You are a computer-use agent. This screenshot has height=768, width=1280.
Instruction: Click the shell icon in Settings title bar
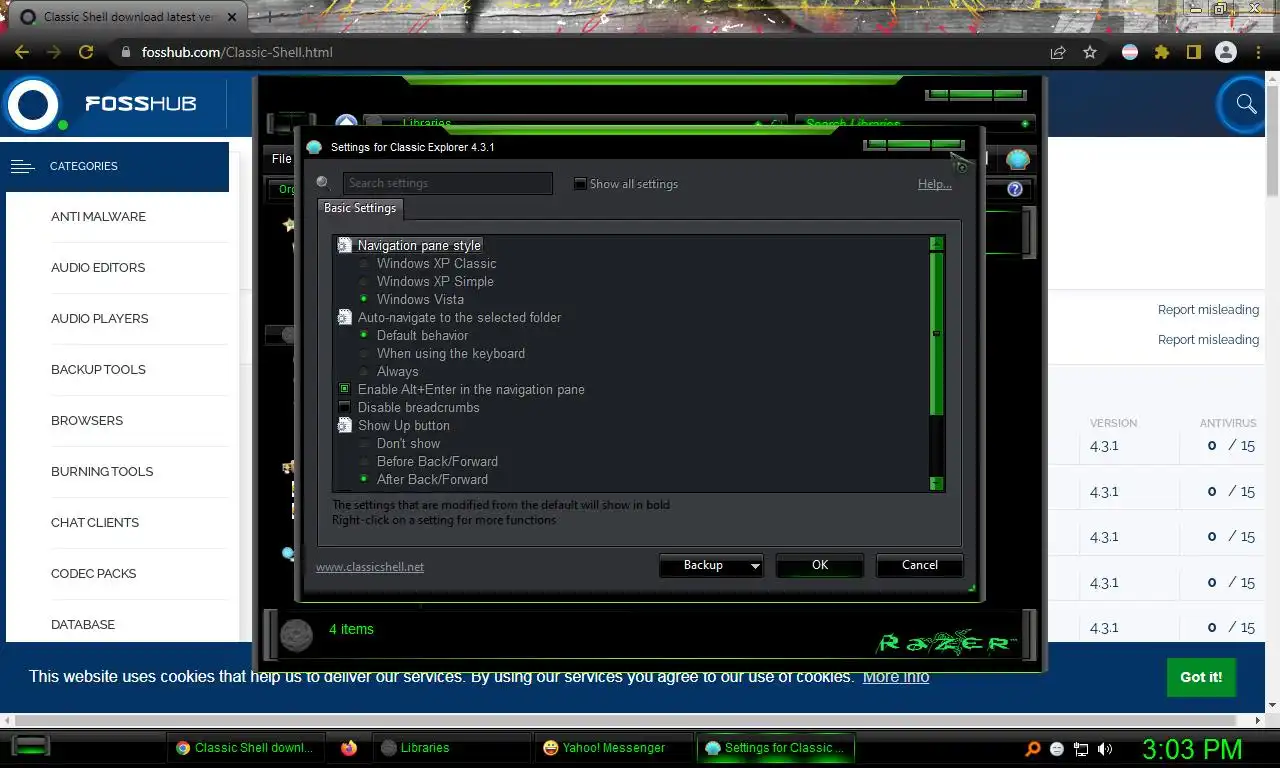point(314,147)
